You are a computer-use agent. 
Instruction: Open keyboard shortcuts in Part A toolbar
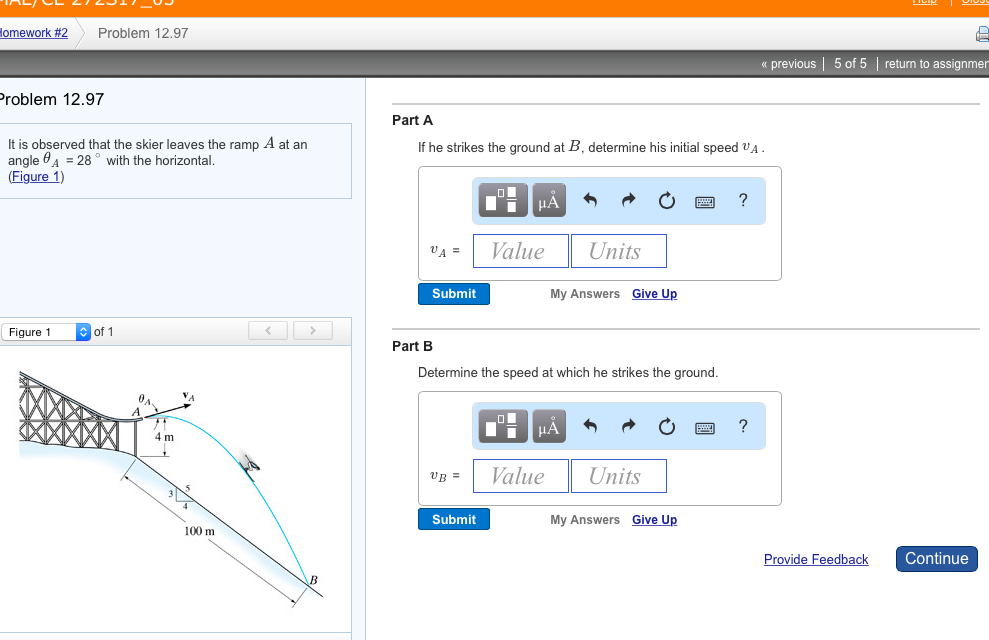click(705, 202)
